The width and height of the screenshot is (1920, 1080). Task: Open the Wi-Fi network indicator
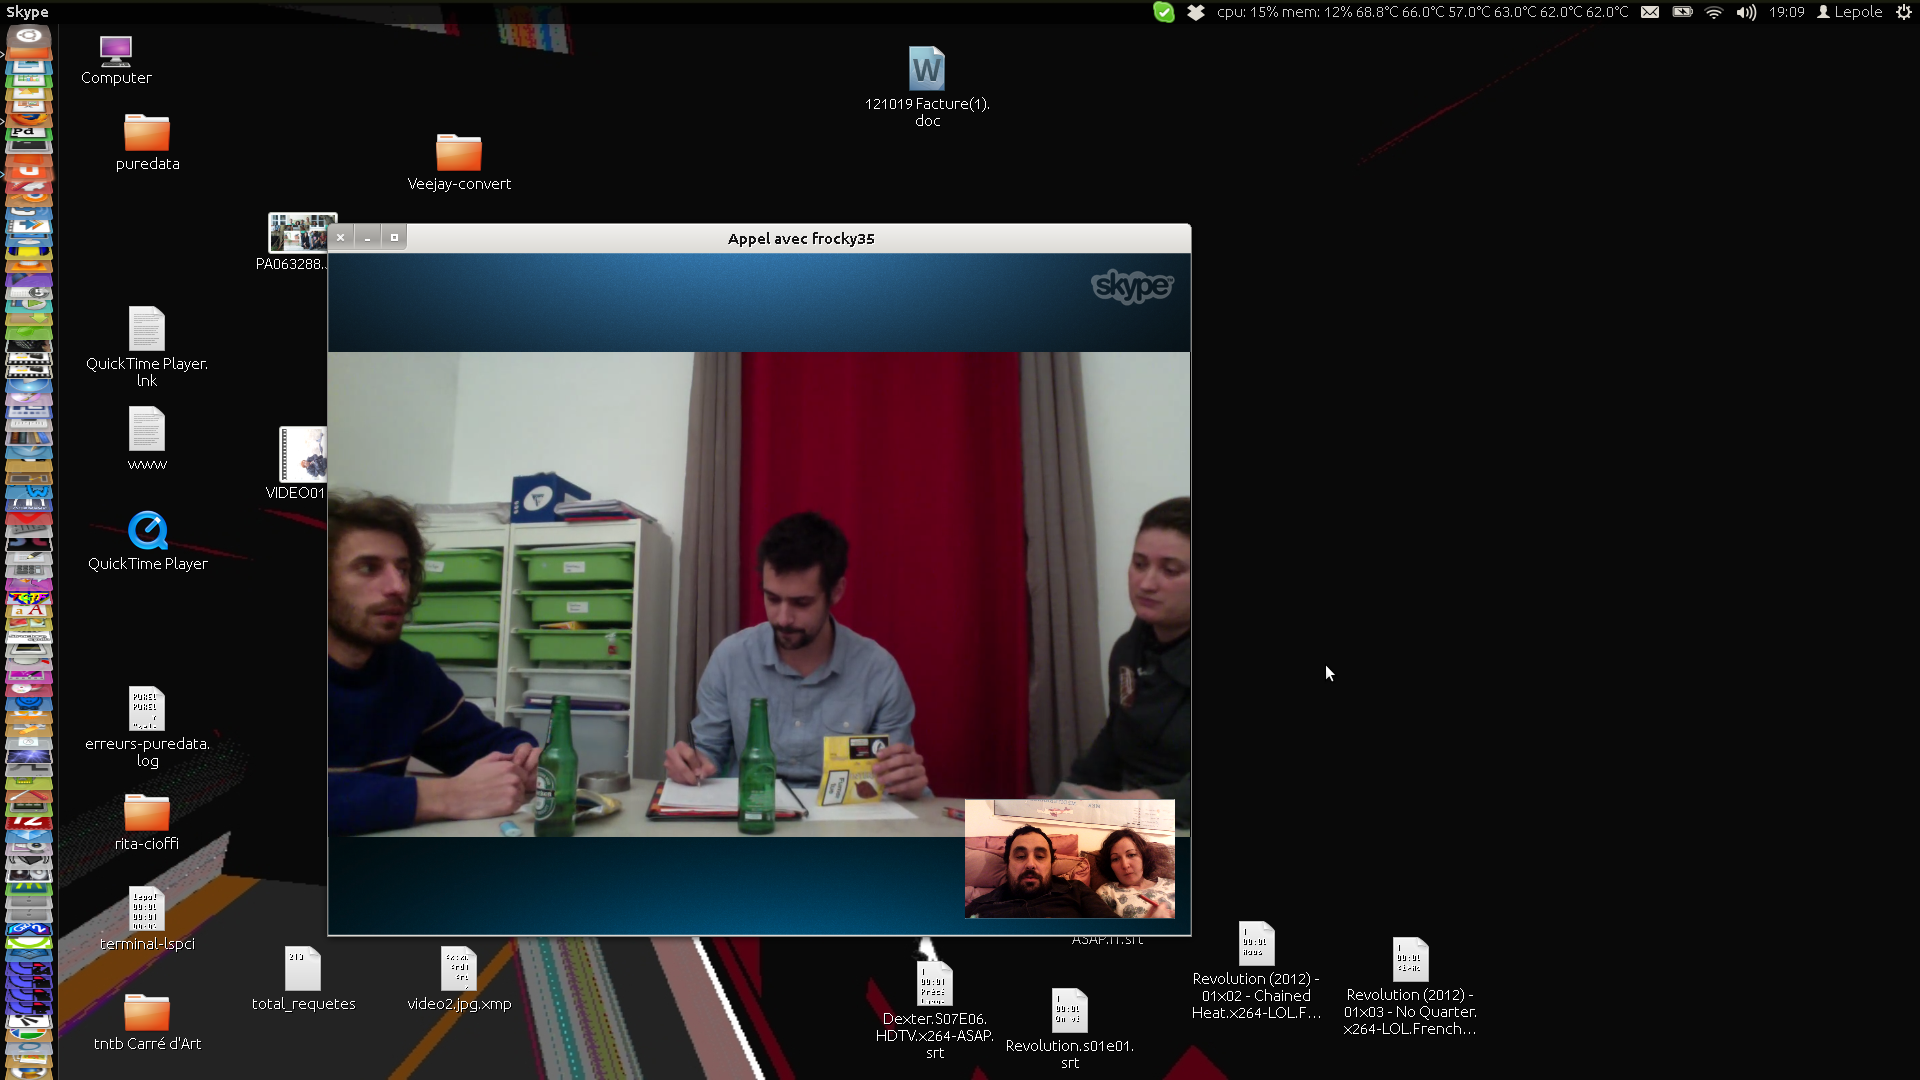tap(1714, 12)
